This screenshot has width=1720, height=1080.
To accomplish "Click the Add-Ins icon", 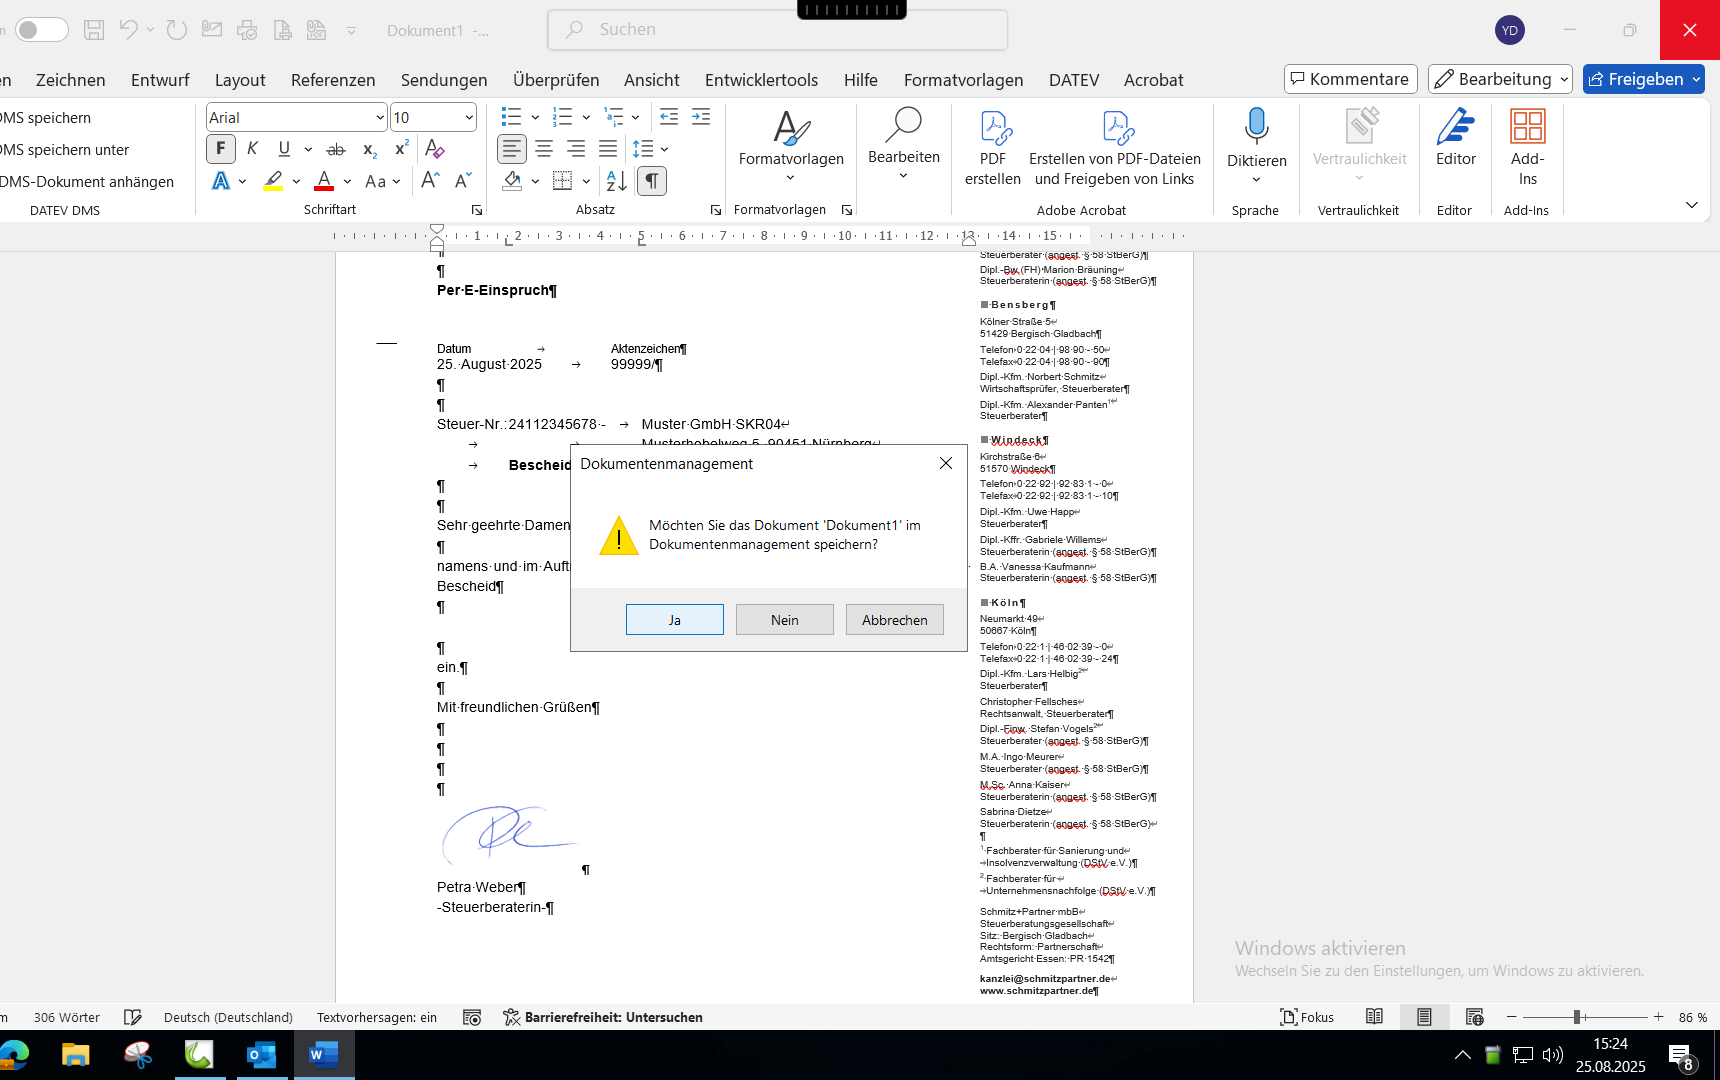I will [1527, 130].
